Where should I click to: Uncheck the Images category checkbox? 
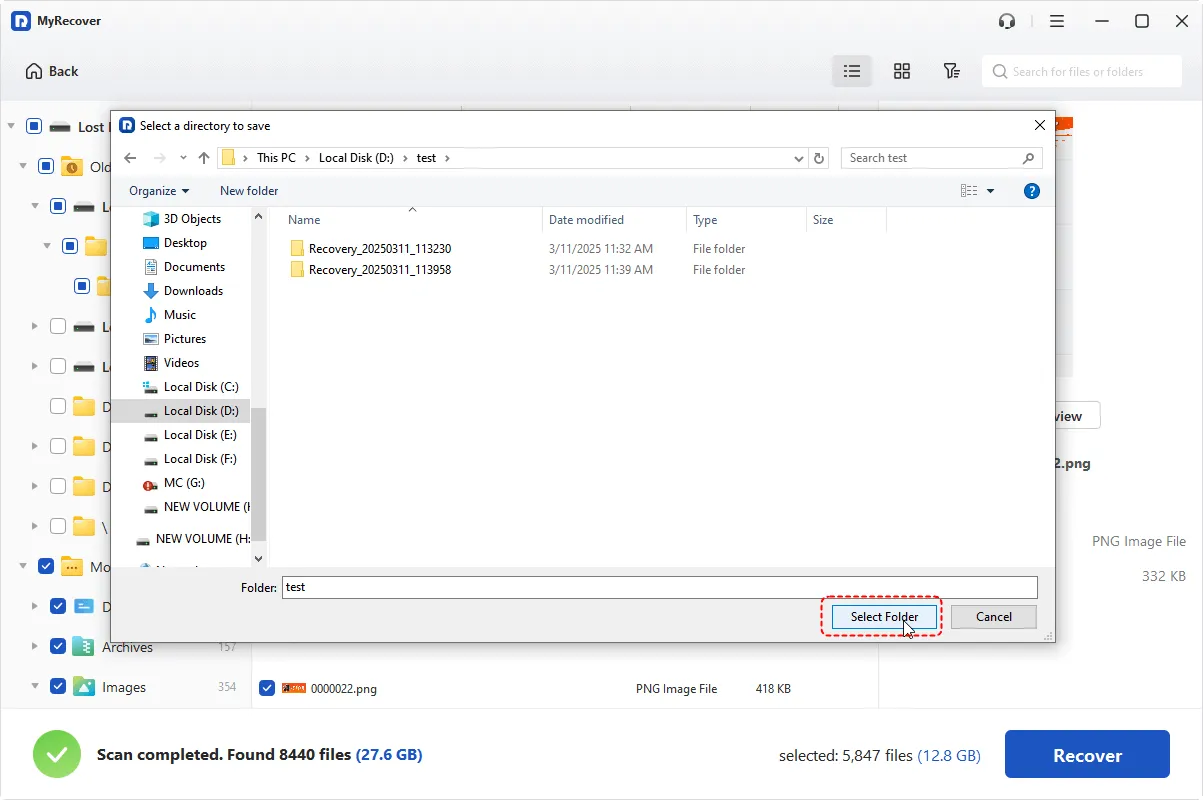pos(58,687)
